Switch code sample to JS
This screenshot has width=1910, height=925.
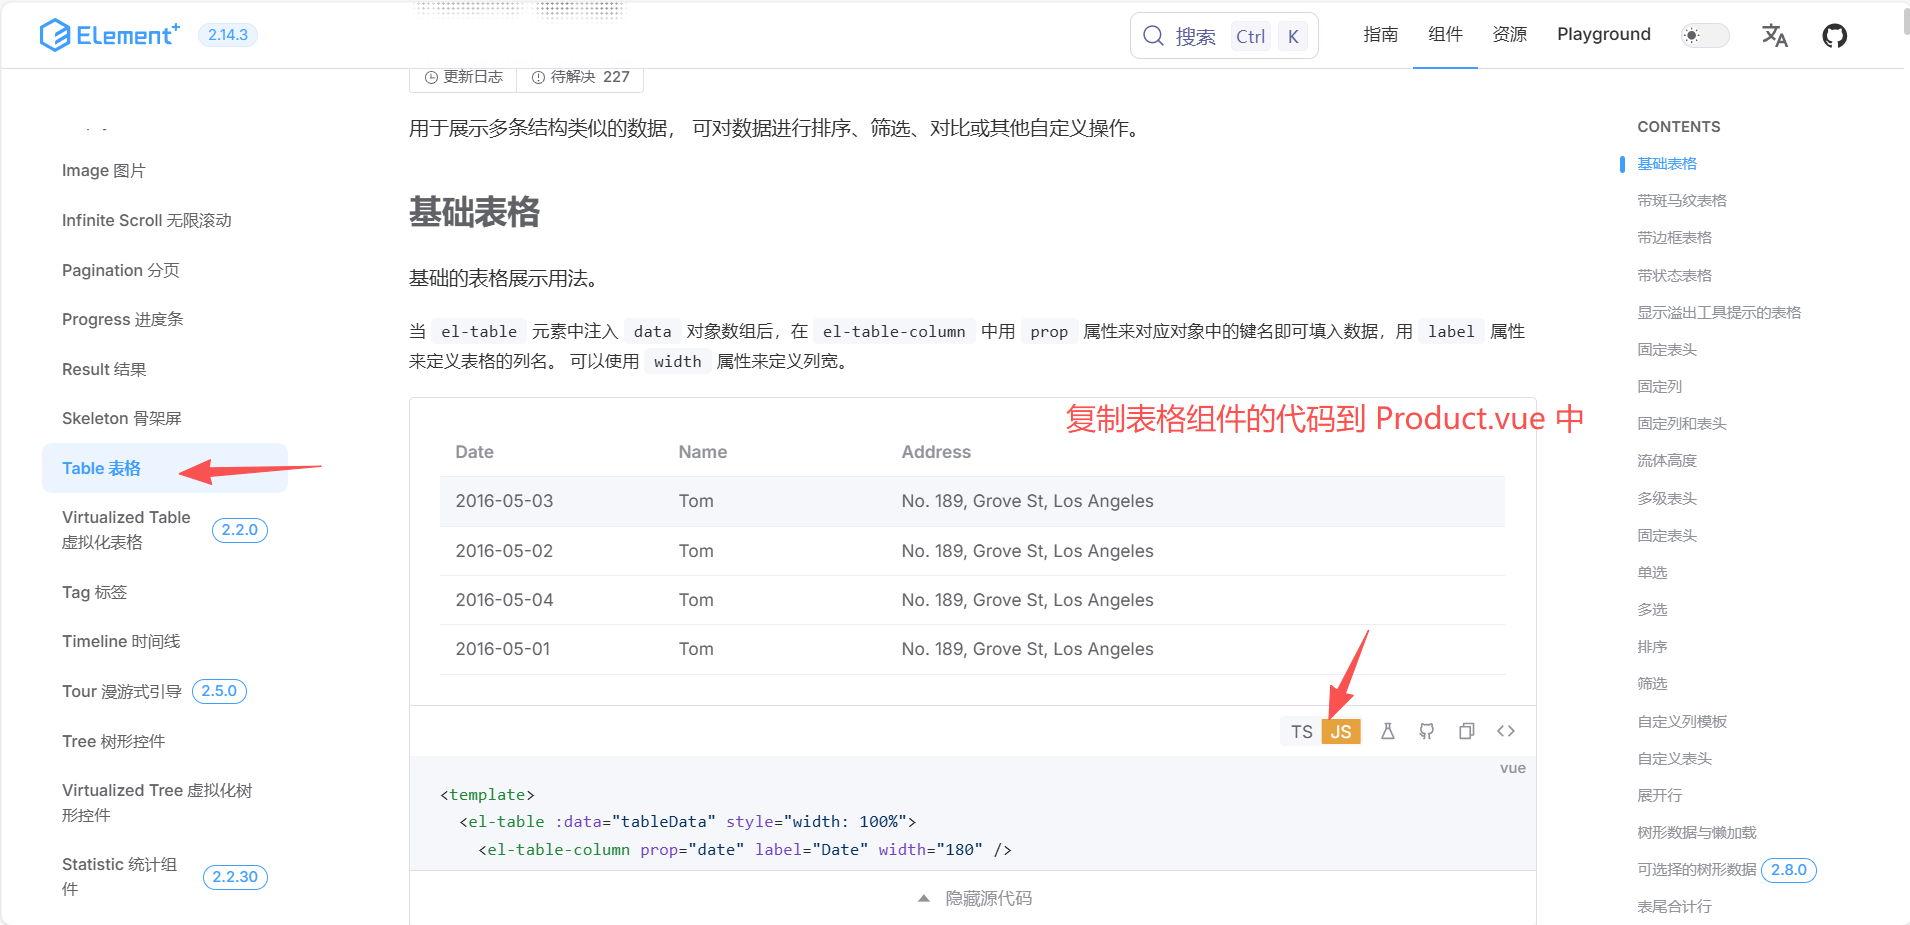1341,732
